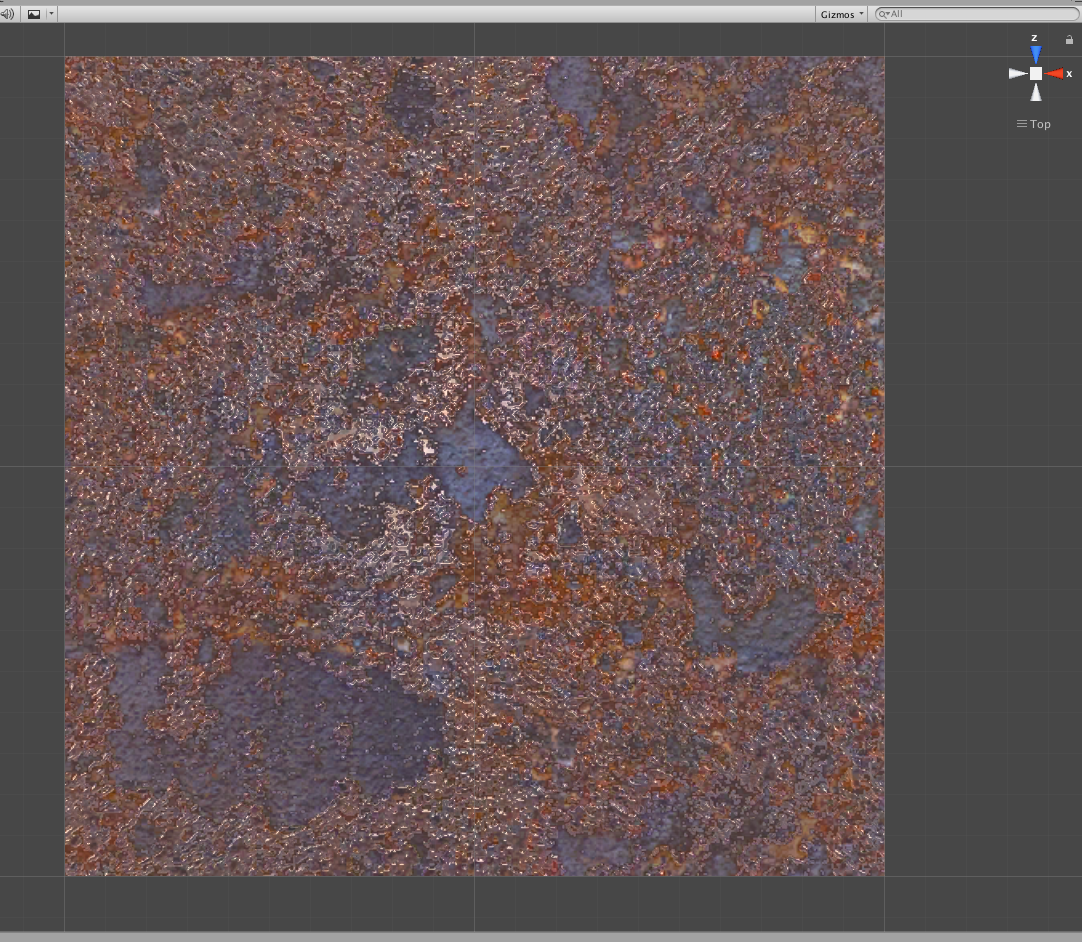
Task: Toggle scene audio speaker icon
Action: click(8, 14)
